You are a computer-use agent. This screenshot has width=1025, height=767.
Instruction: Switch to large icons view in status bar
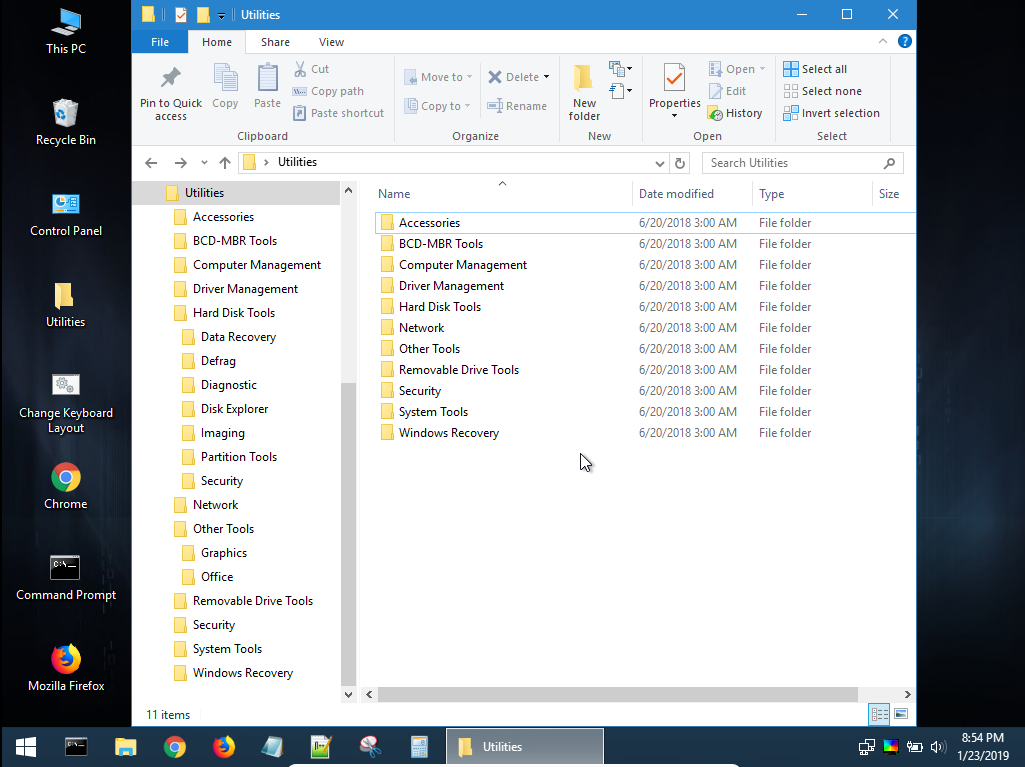coord(901,714)
